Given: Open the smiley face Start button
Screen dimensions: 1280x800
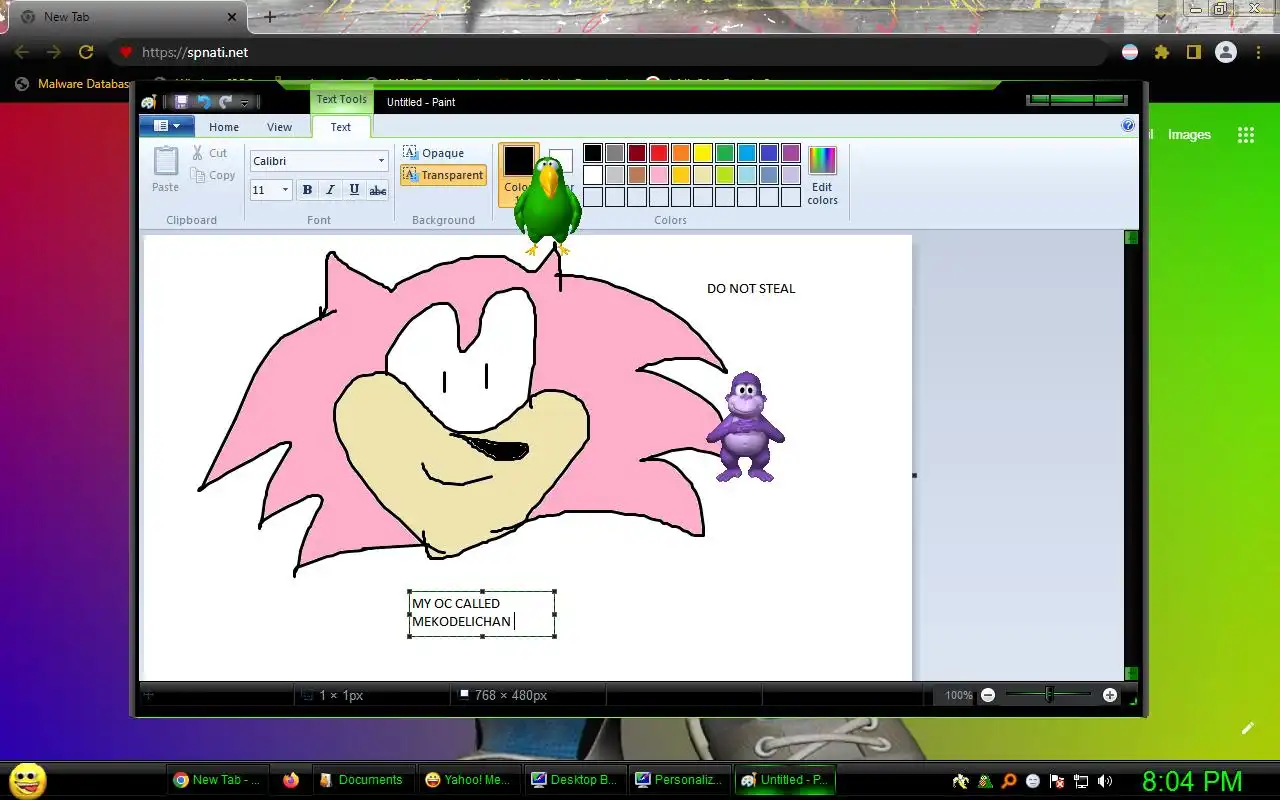Looking at the screenshot, I should point(27,780).
